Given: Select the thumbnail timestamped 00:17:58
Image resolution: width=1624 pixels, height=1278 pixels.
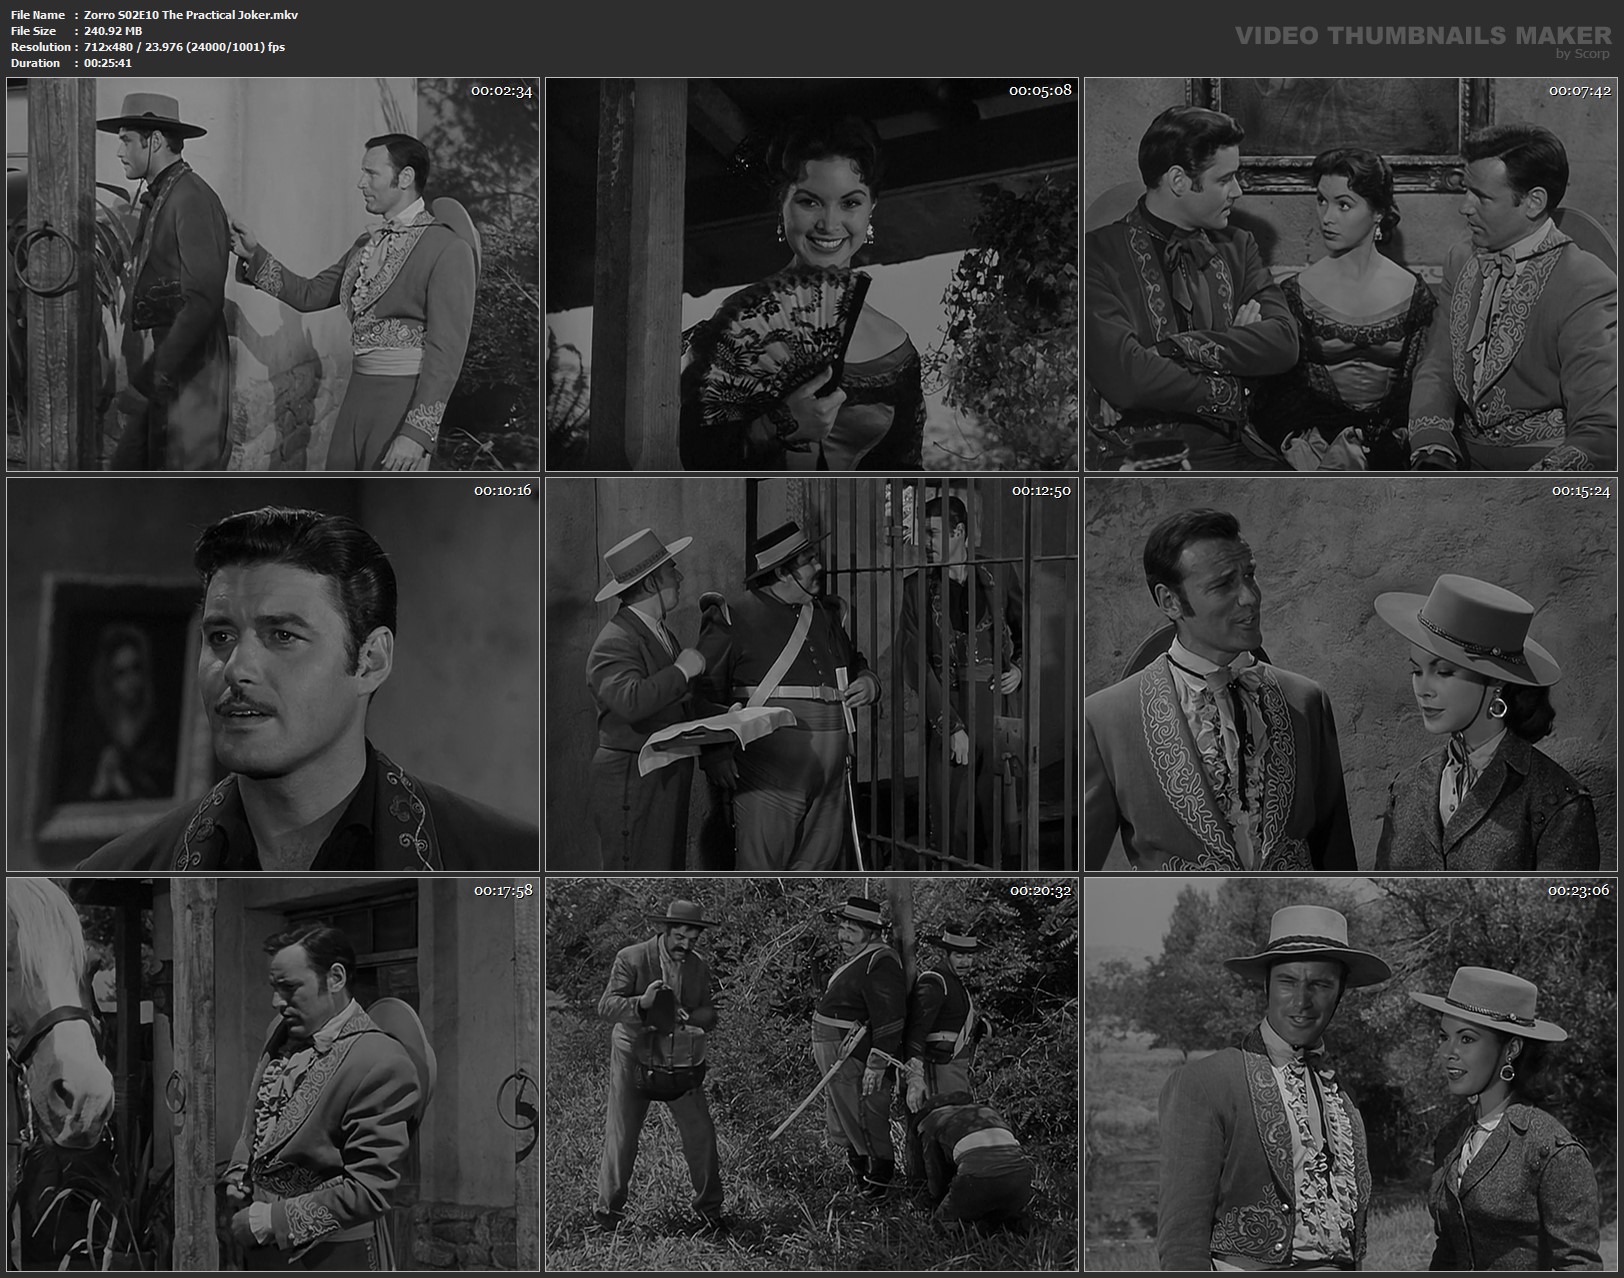Looking at the screenshot, I should click(x=273, y=1074).
